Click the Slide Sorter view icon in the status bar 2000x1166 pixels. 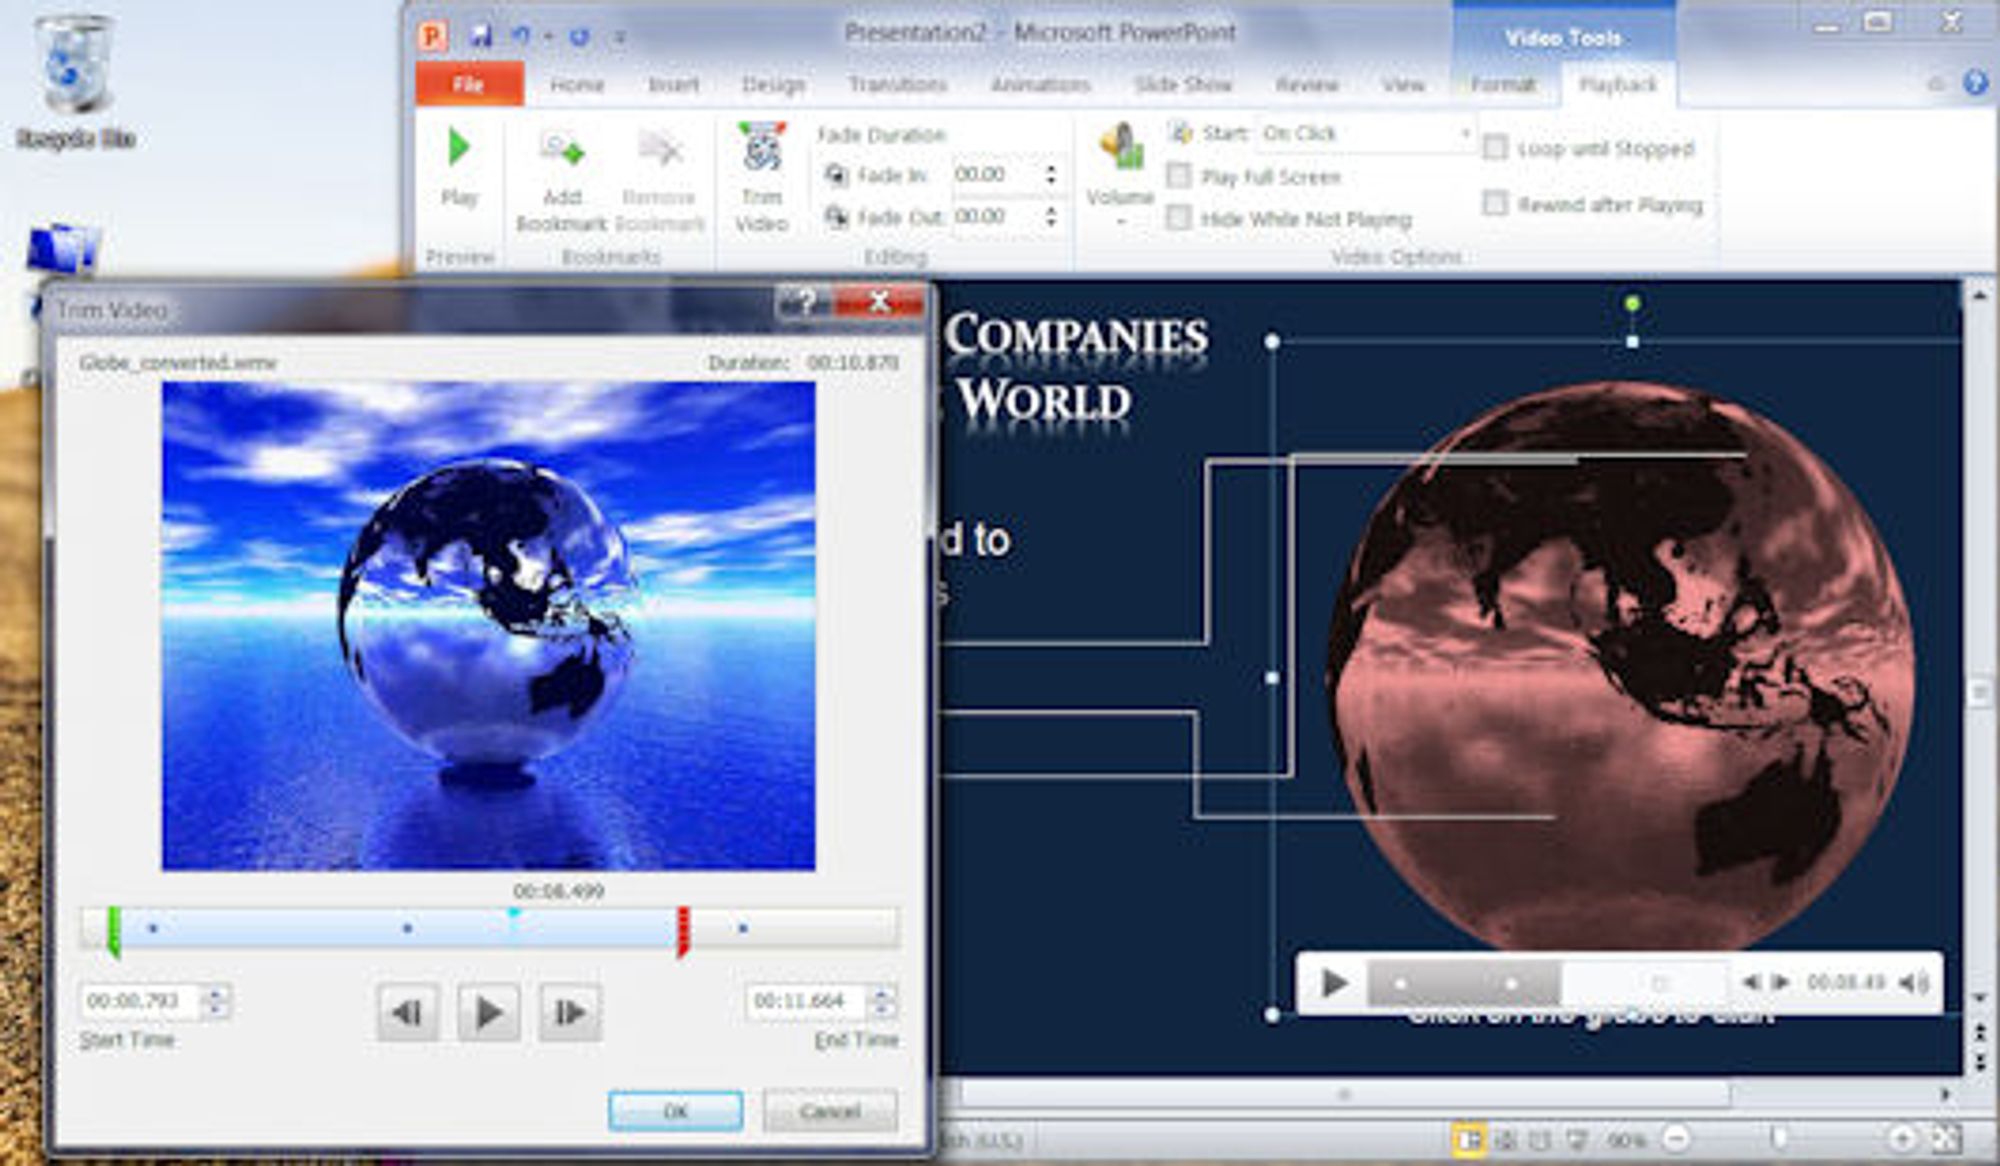[1505, 1139]
